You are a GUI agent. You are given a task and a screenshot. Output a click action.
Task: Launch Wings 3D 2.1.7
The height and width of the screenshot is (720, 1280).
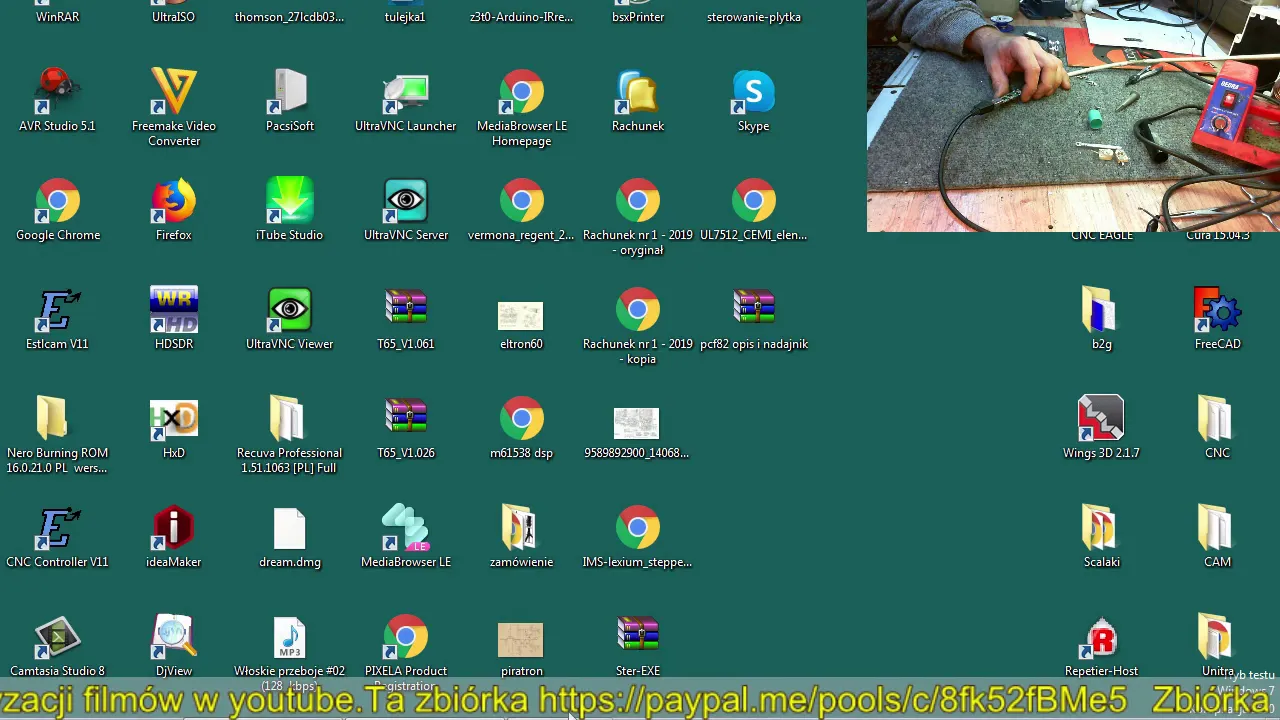(x=1101, y=427)
